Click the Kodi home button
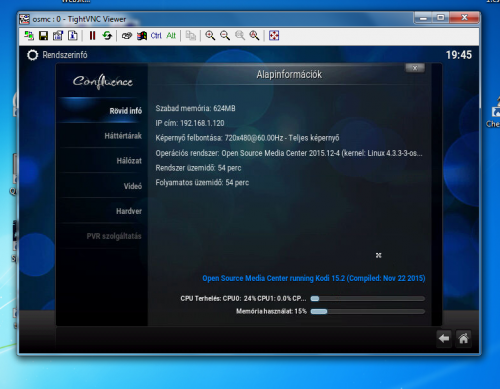The image size is (500, 389). (x=463, y=339)
